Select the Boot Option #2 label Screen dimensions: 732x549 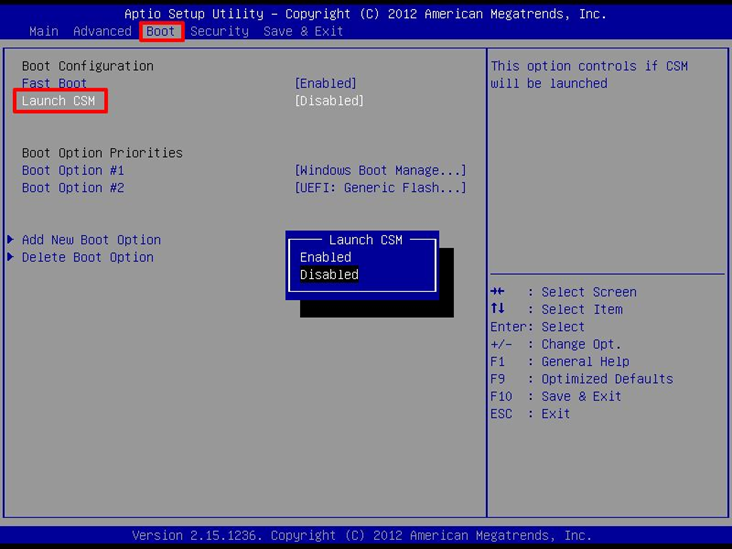(x=73, y=188)
